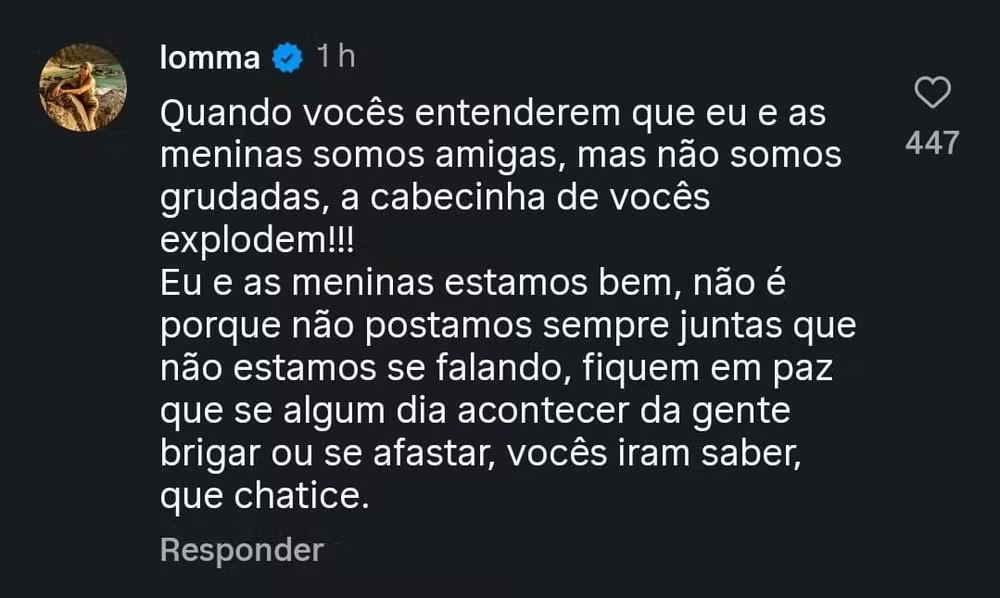The width and height of the screenshot is (1000, 598).
Task: Open lomma's profile picture avatar
Action: [x=83, y=88]
